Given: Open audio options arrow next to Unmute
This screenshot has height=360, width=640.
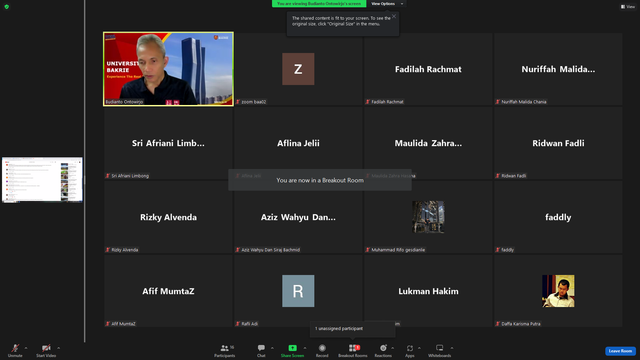Looking at the screenshot, I should (x=26, y=348).
